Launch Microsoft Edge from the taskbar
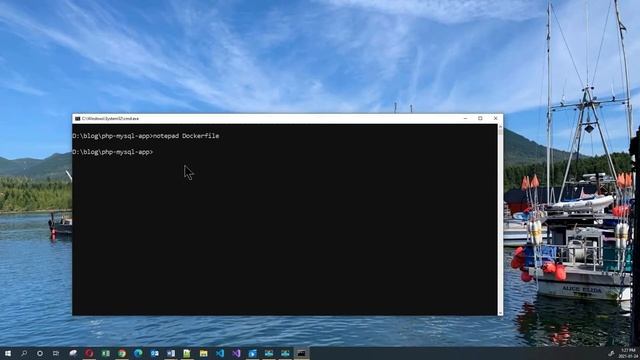Viewport: 640px width, 360px height. tap(138, 353)
